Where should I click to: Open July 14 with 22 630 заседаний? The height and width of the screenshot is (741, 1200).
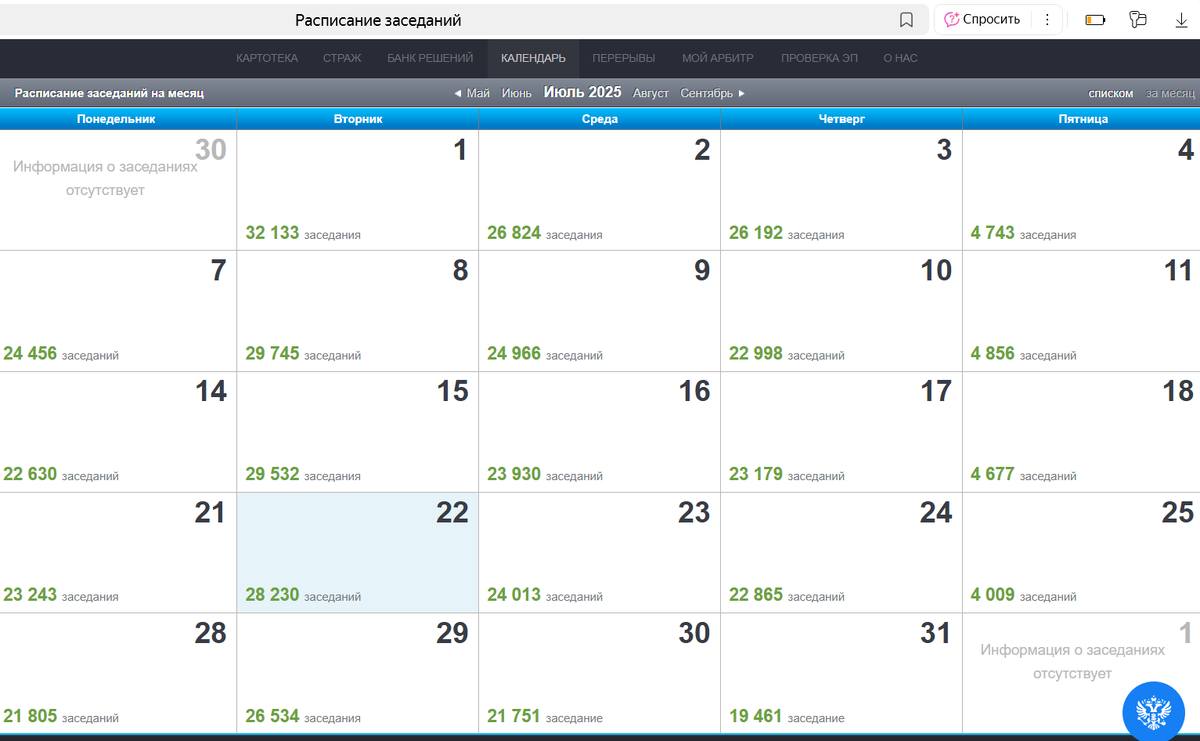(x=118, y=432)
